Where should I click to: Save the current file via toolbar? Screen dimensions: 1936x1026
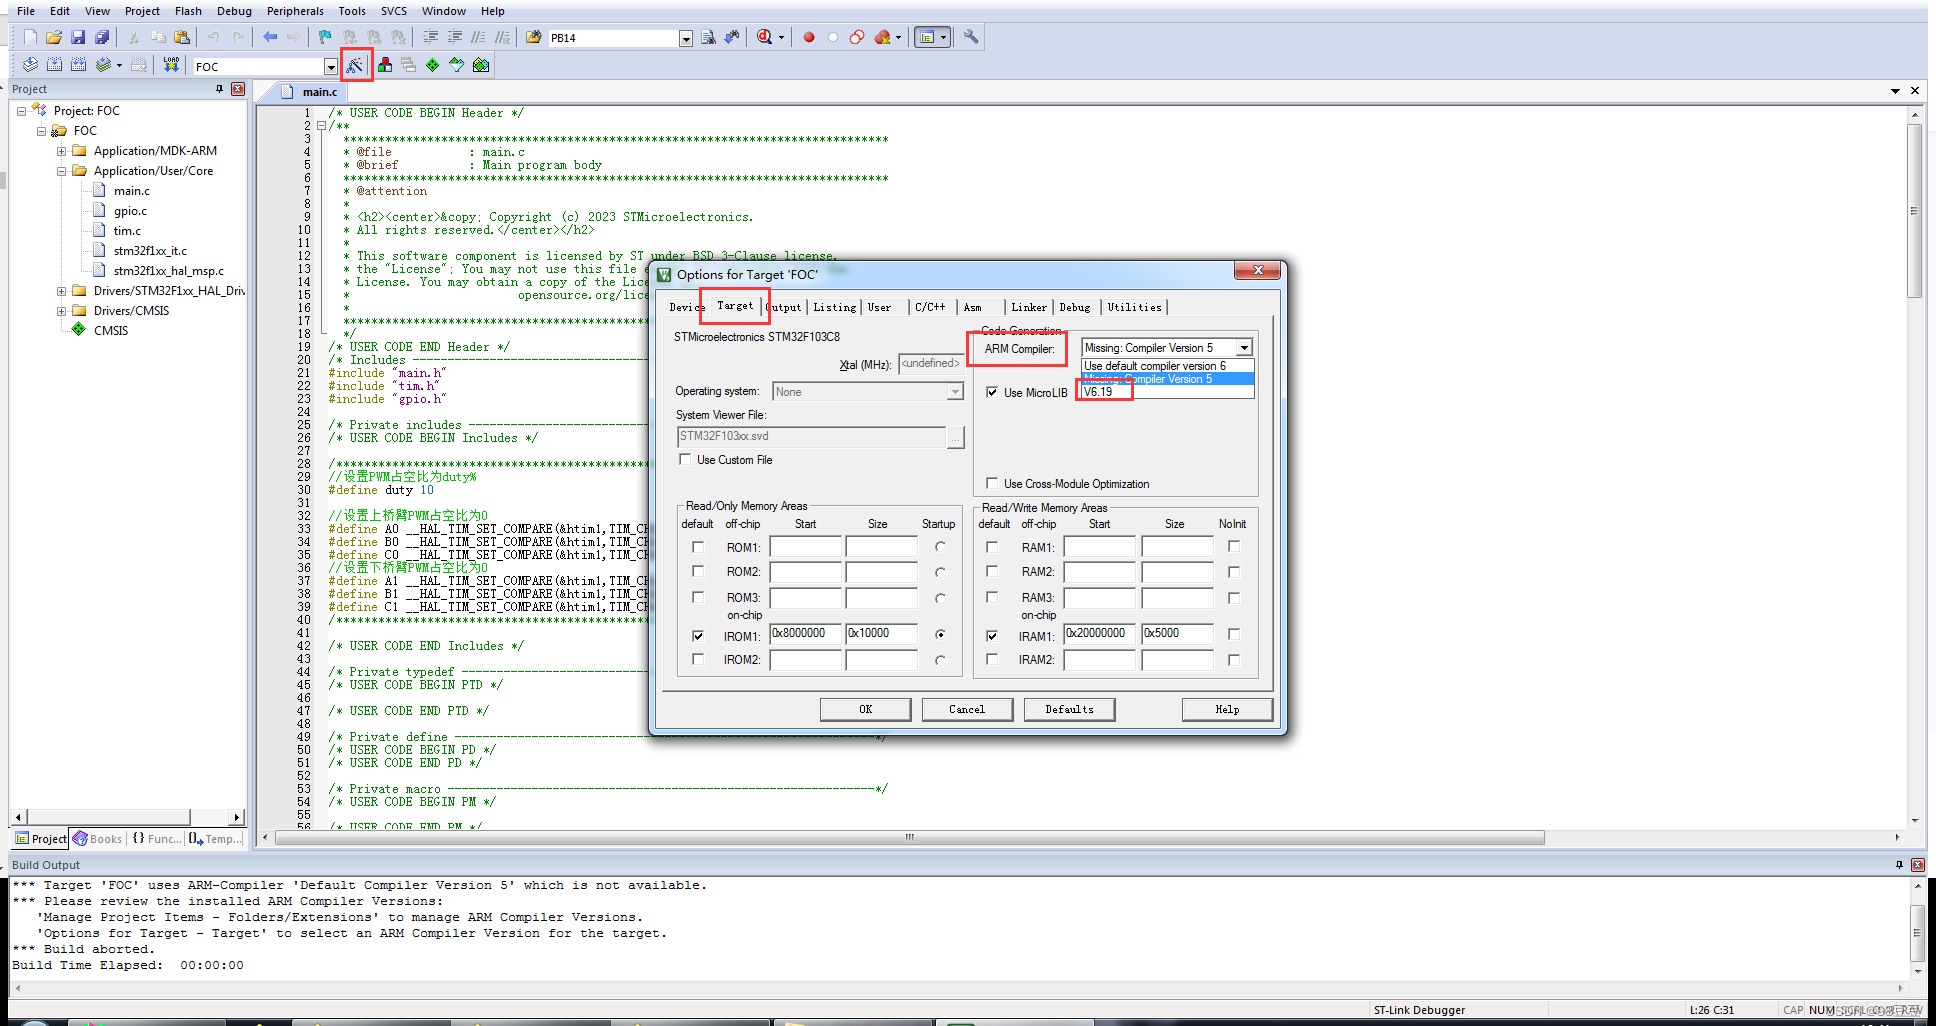coord(78,37)
